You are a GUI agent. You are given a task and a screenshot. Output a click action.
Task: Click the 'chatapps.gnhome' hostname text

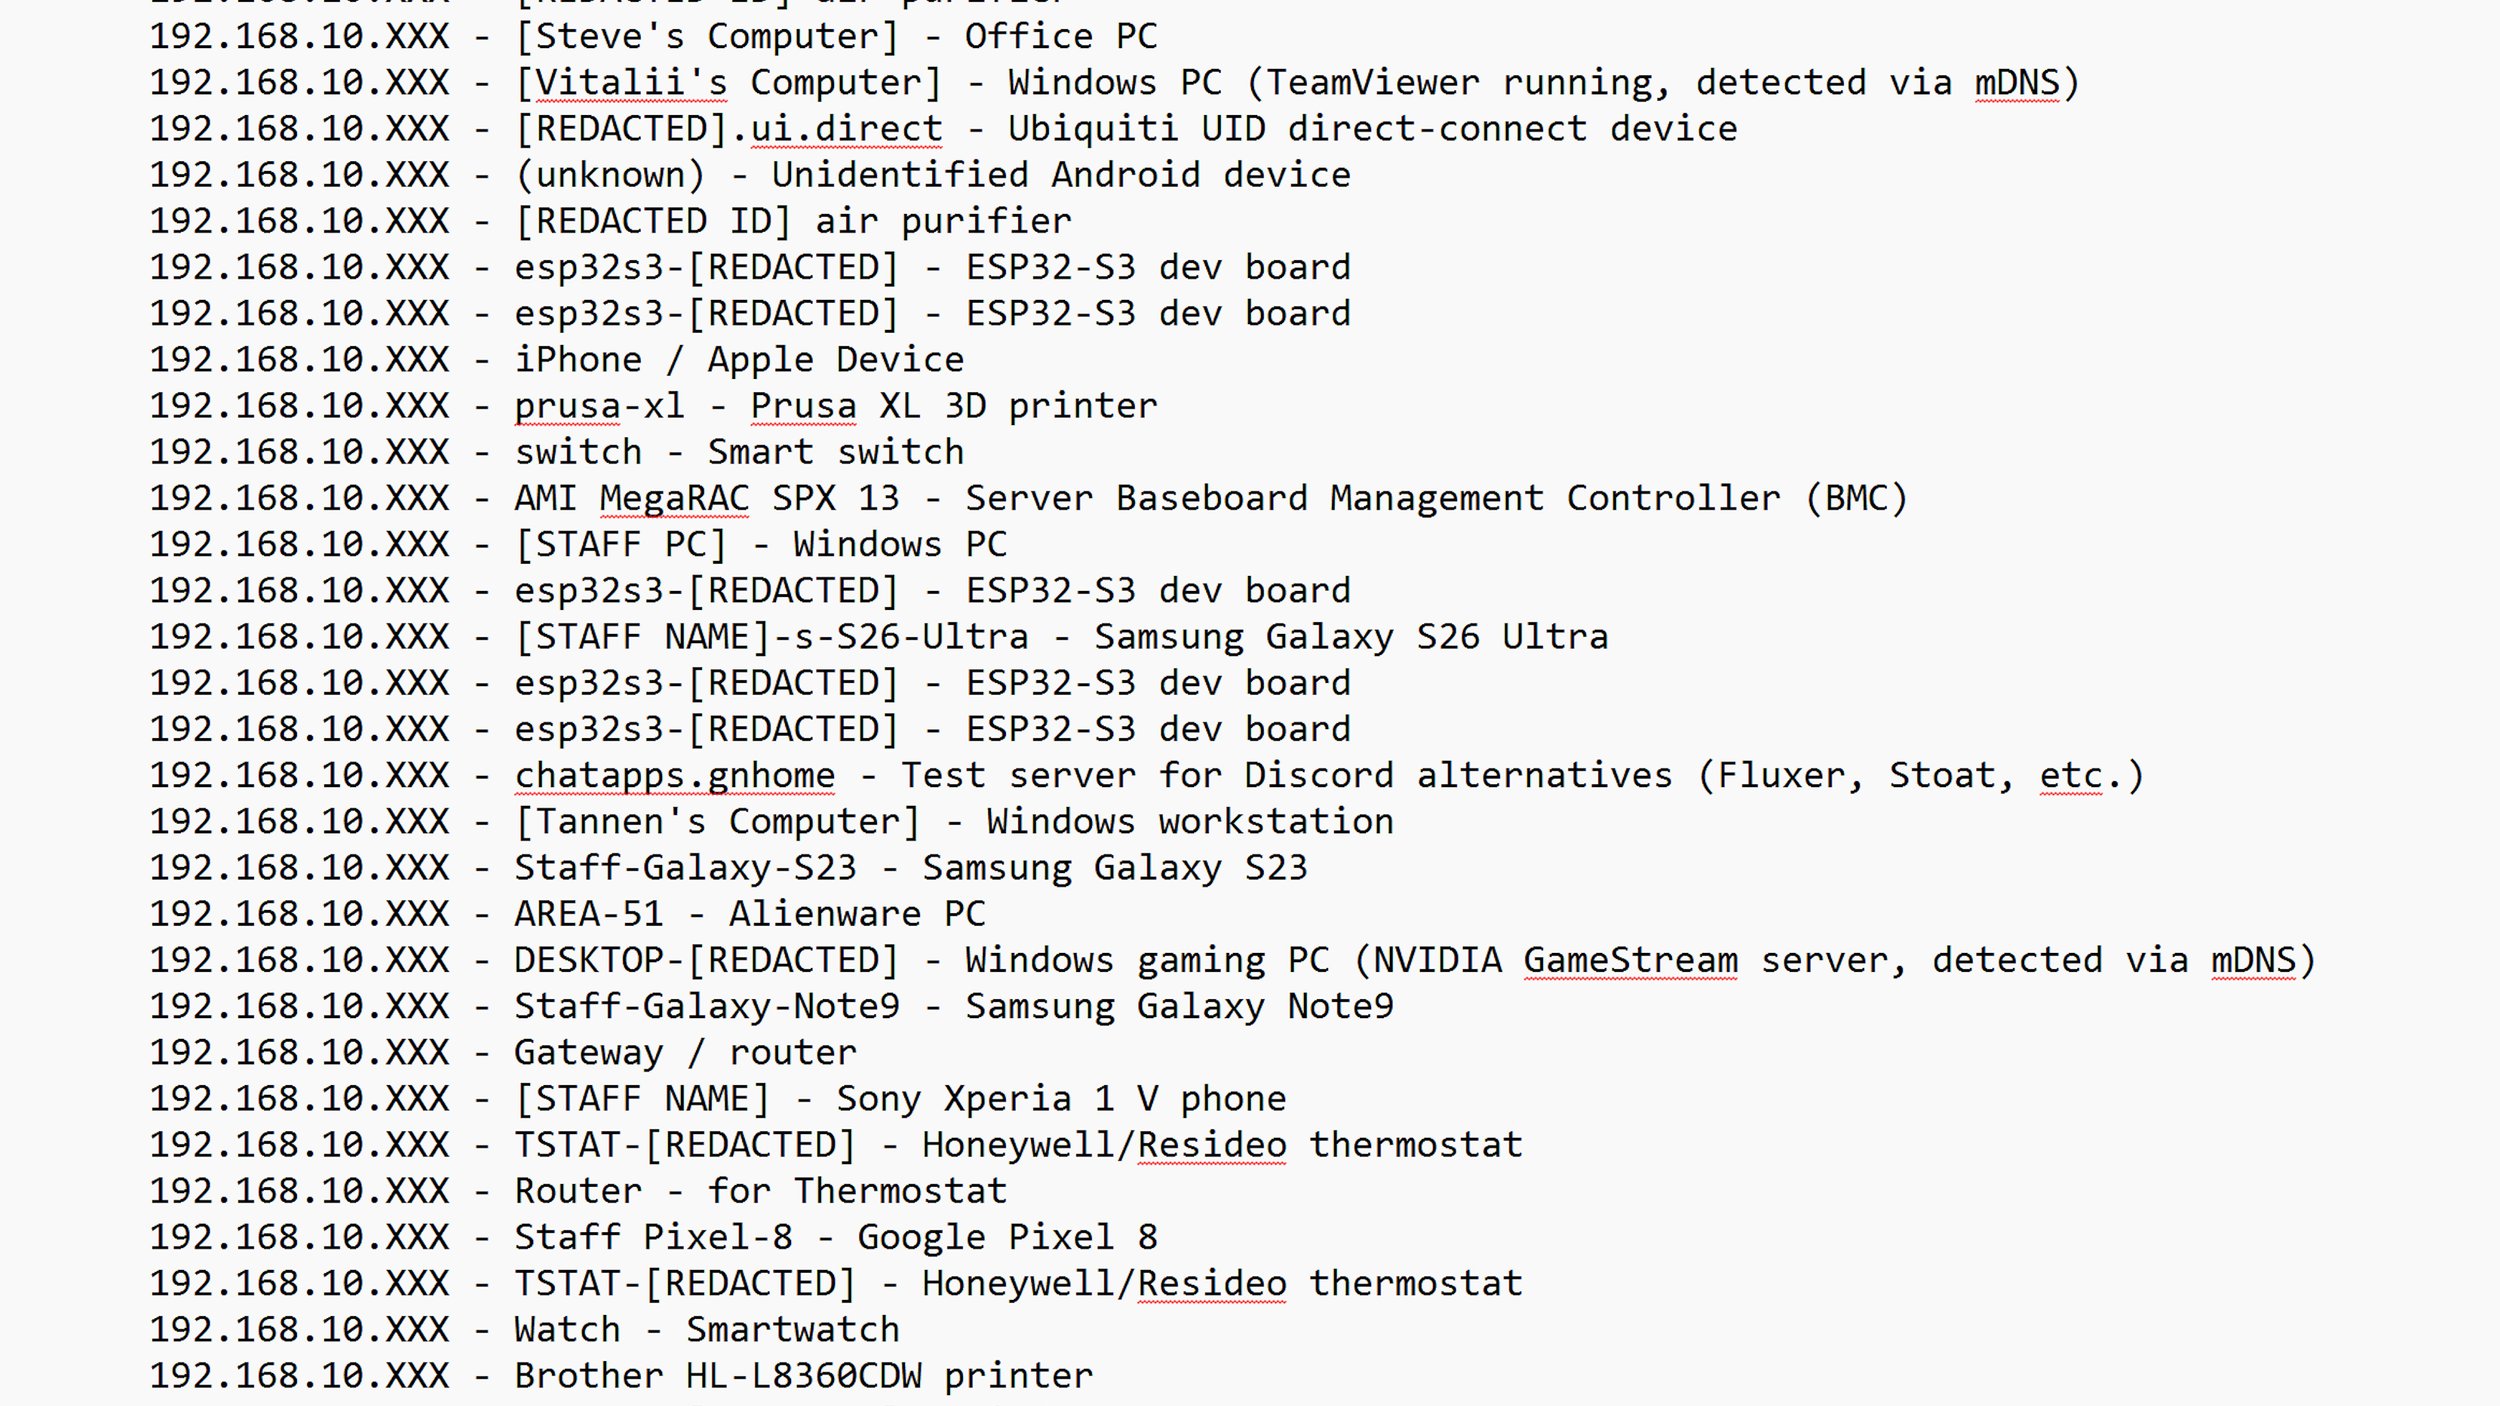pyautogui.click(x=675, y=776)
